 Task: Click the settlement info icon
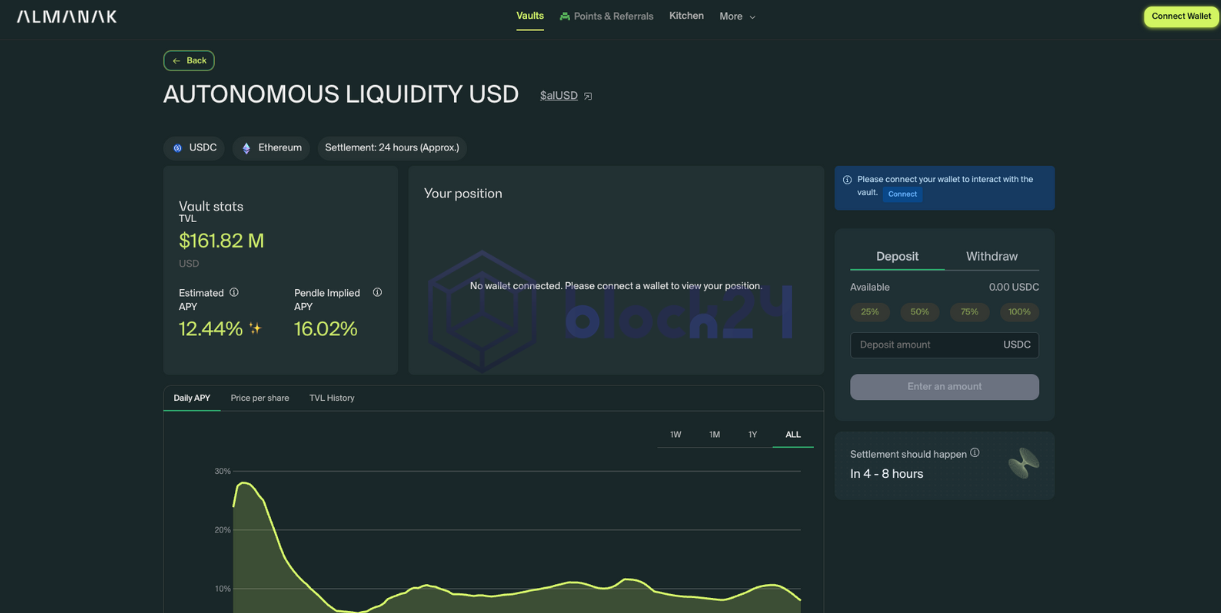click(x=975, y=453)
